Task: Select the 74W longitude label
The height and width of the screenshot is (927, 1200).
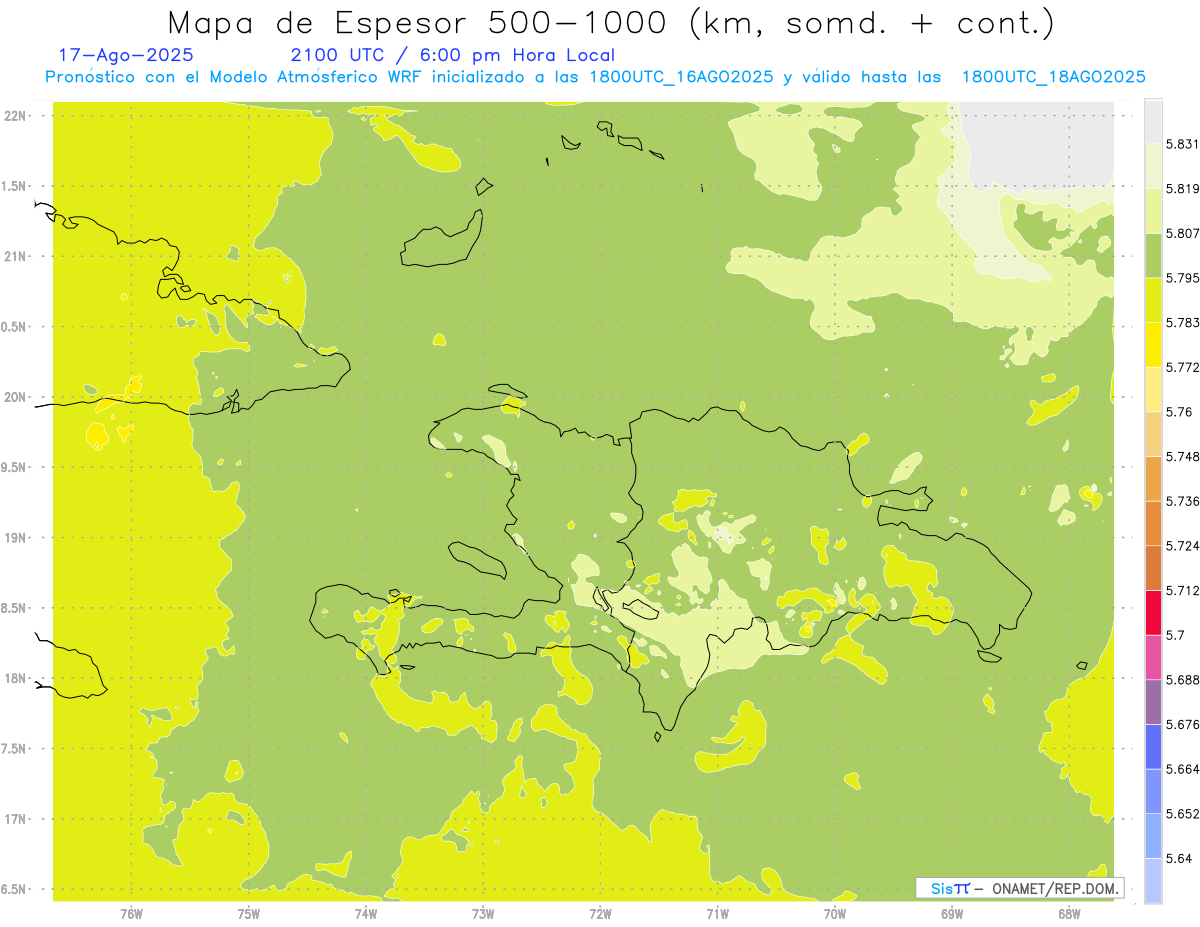Action: 365,914
